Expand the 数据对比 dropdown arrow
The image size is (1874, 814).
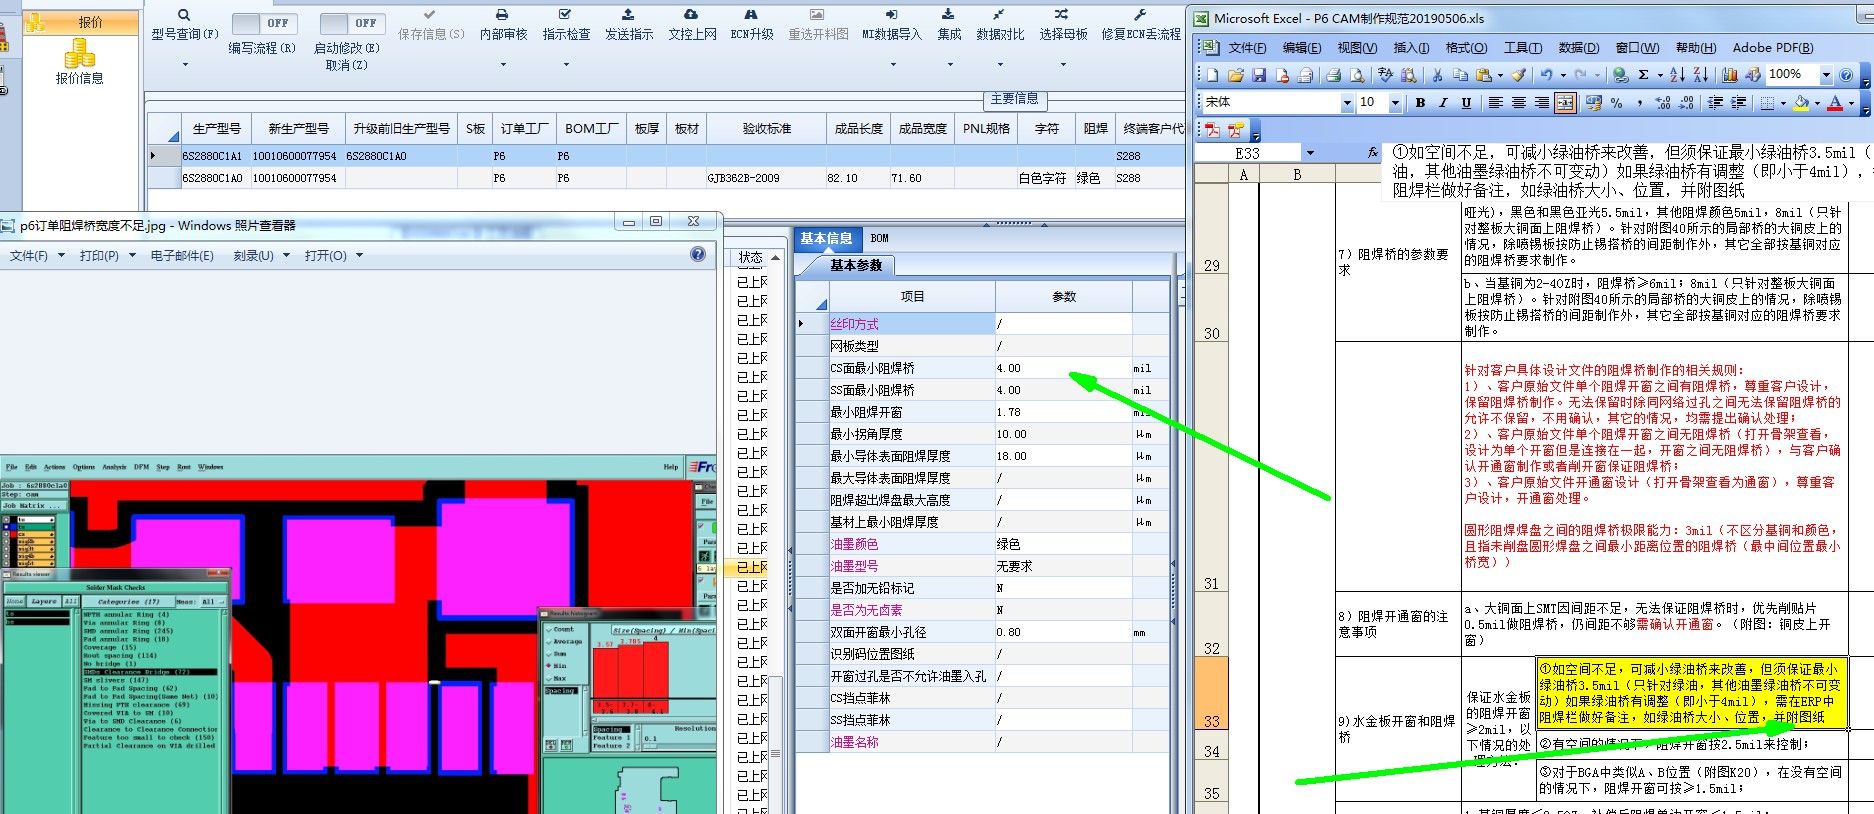point(1000,65)
